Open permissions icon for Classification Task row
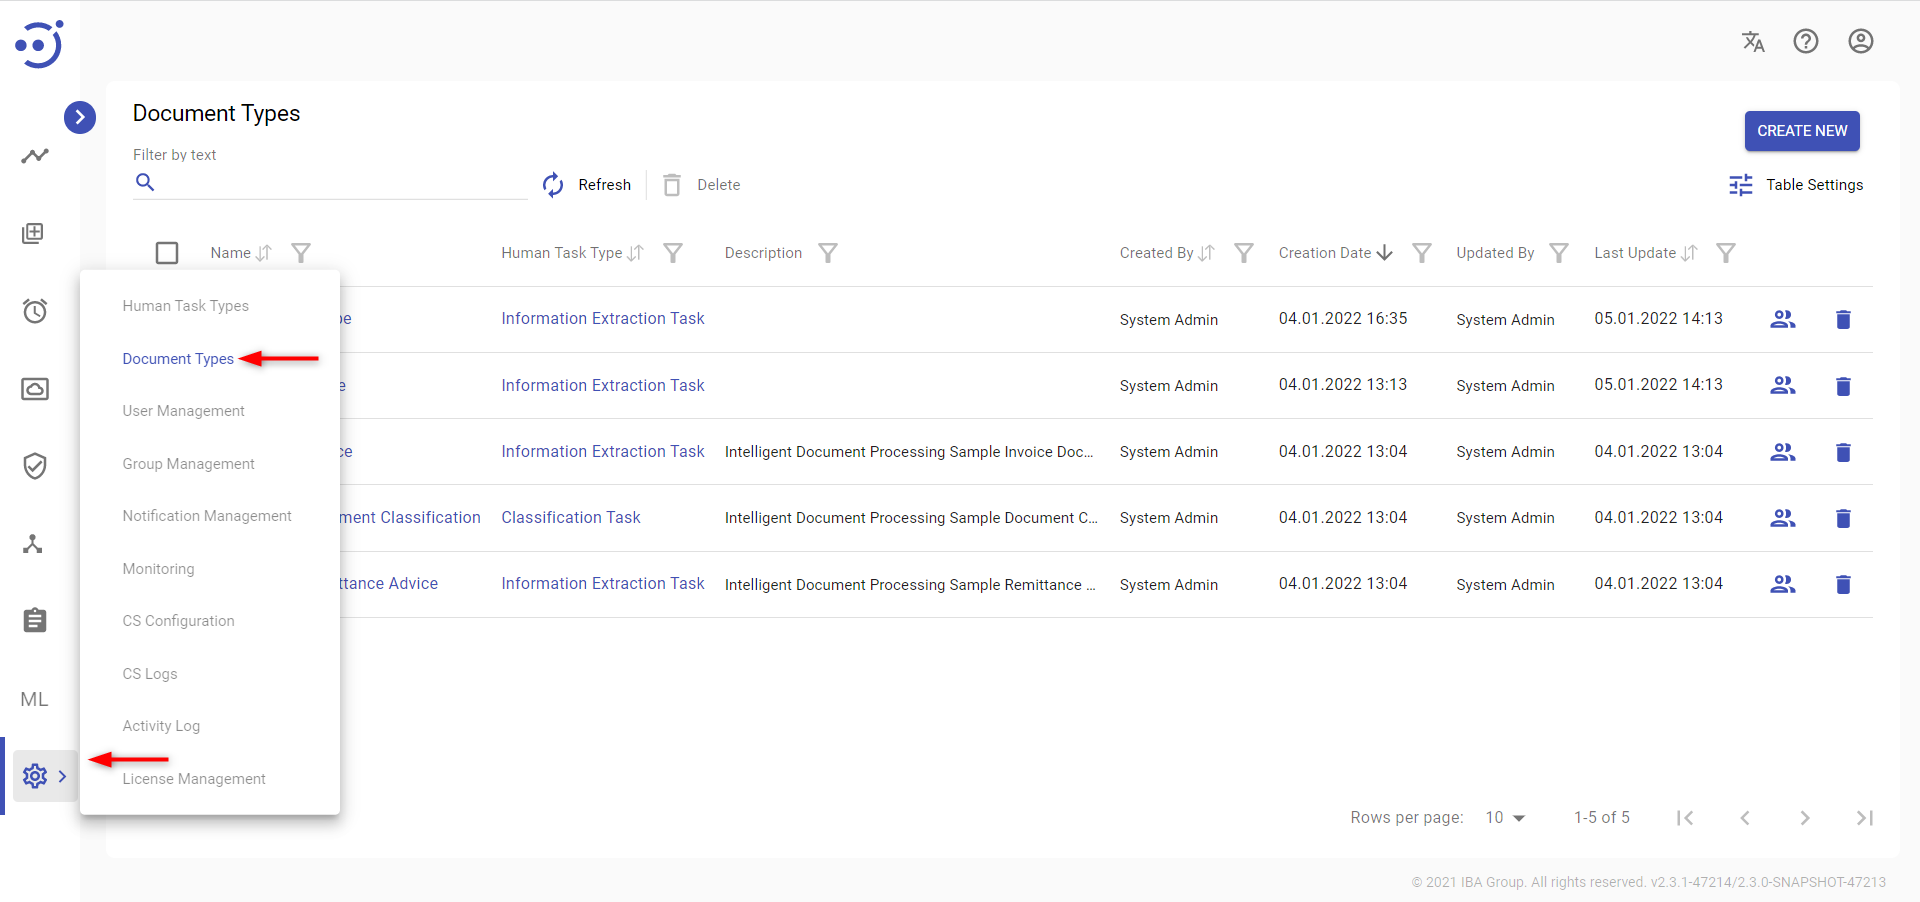 click(1782, 518)
